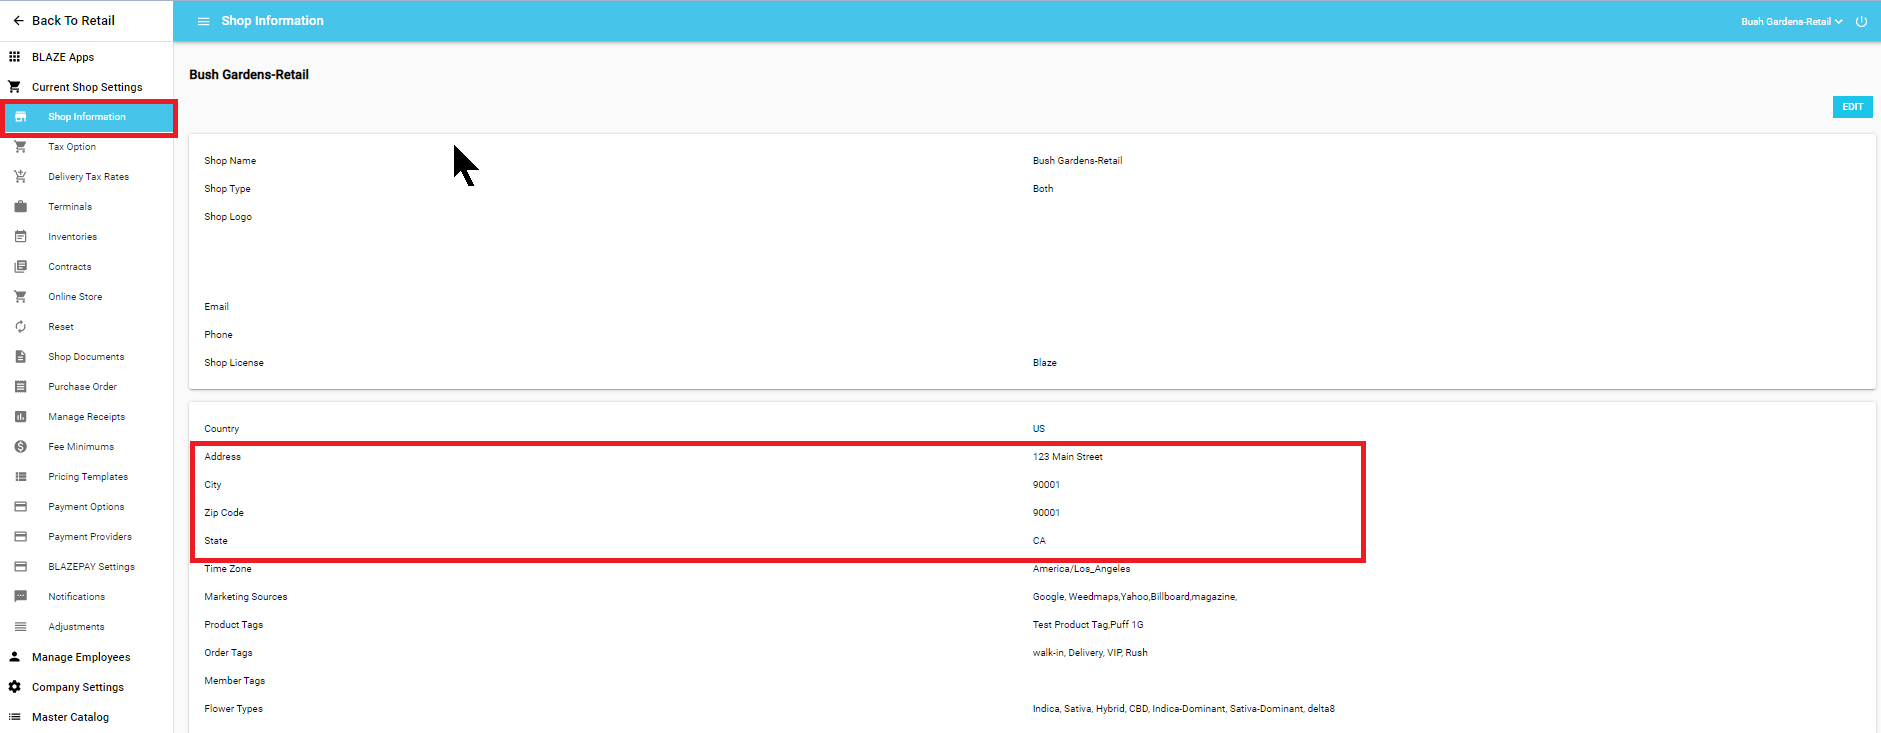Image resolution: width=1881 pixels, height=733 pixels.
Task: Click the Fee Minimums dollar icon
Action: 20,447
